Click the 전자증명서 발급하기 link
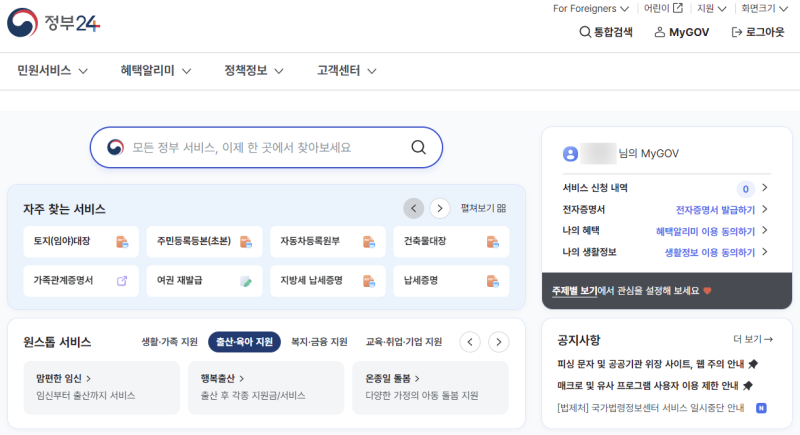This screenshot has width=800, height=435. pos(715,210)
